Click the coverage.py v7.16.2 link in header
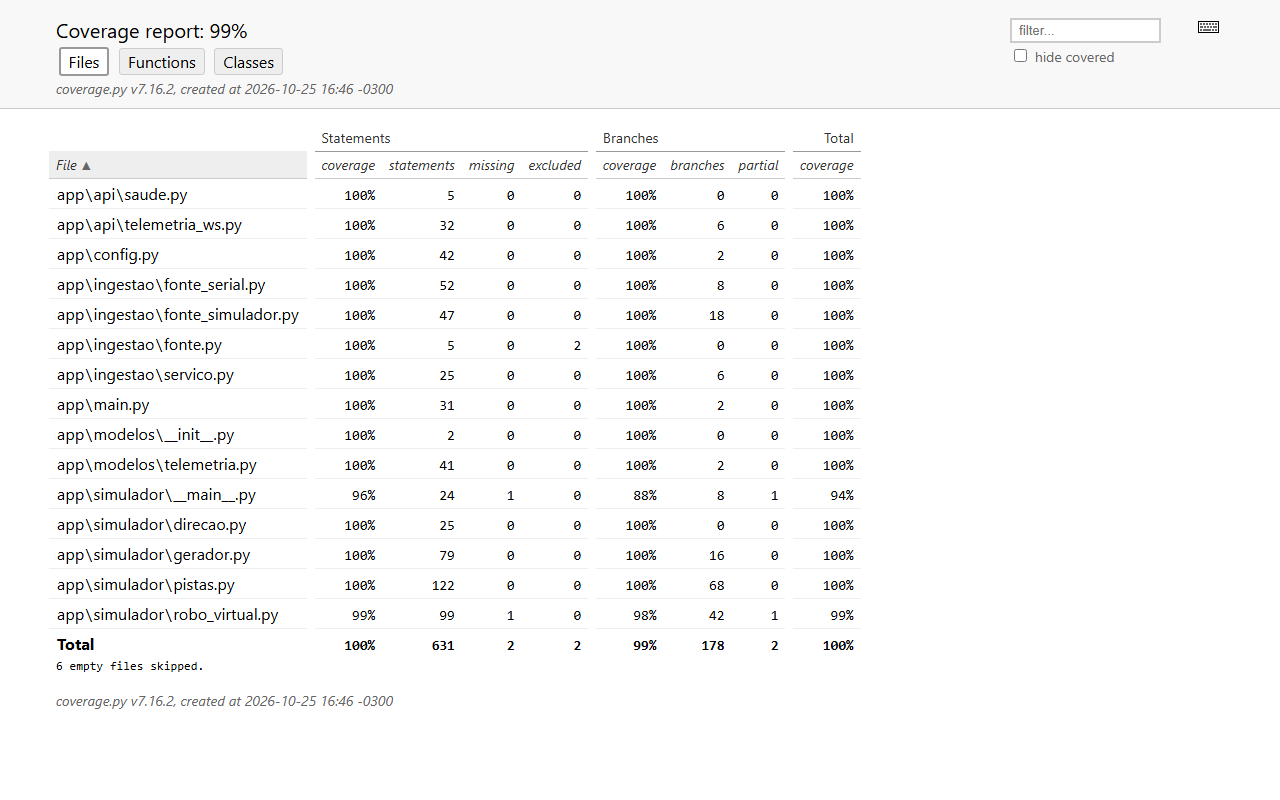 pyautogui.click(x=115, y=89)
